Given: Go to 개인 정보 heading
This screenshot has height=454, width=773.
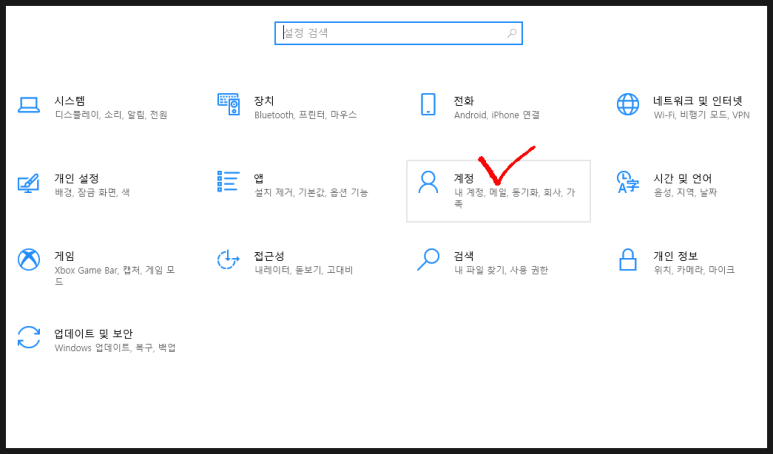Looking at the screenshot, I should pos(675,256).
